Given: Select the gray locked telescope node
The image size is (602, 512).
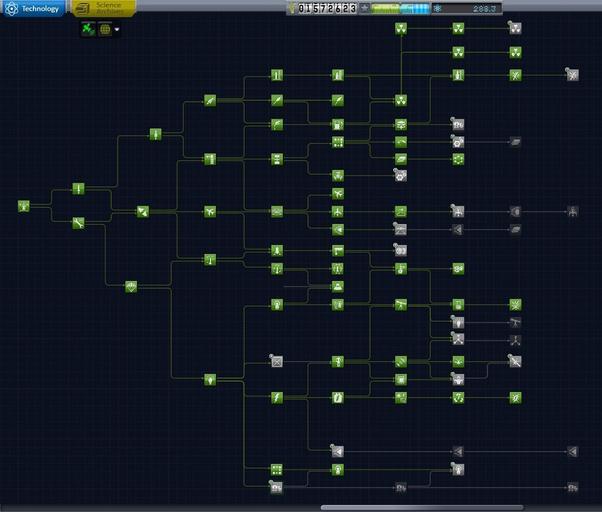Looking at the screenshot, I should [515, 322].
